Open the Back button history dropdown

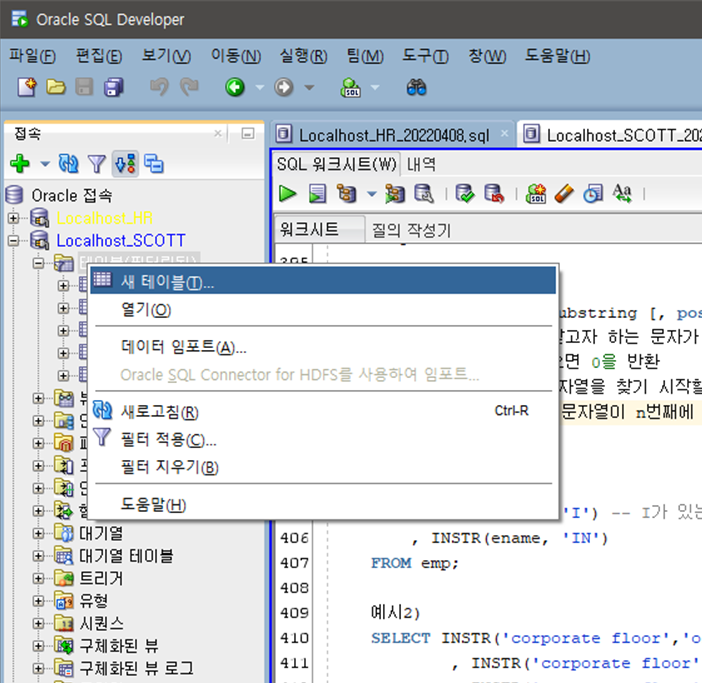pos(260,87)
